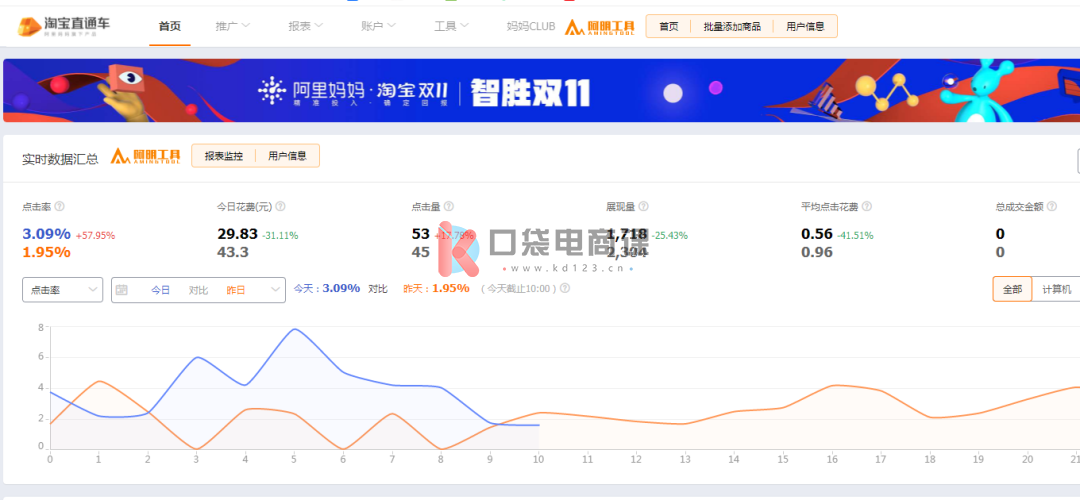Open help icon next to 今日花费(元)
Viewport: 1080px width, 500px height.
(280, 207)
